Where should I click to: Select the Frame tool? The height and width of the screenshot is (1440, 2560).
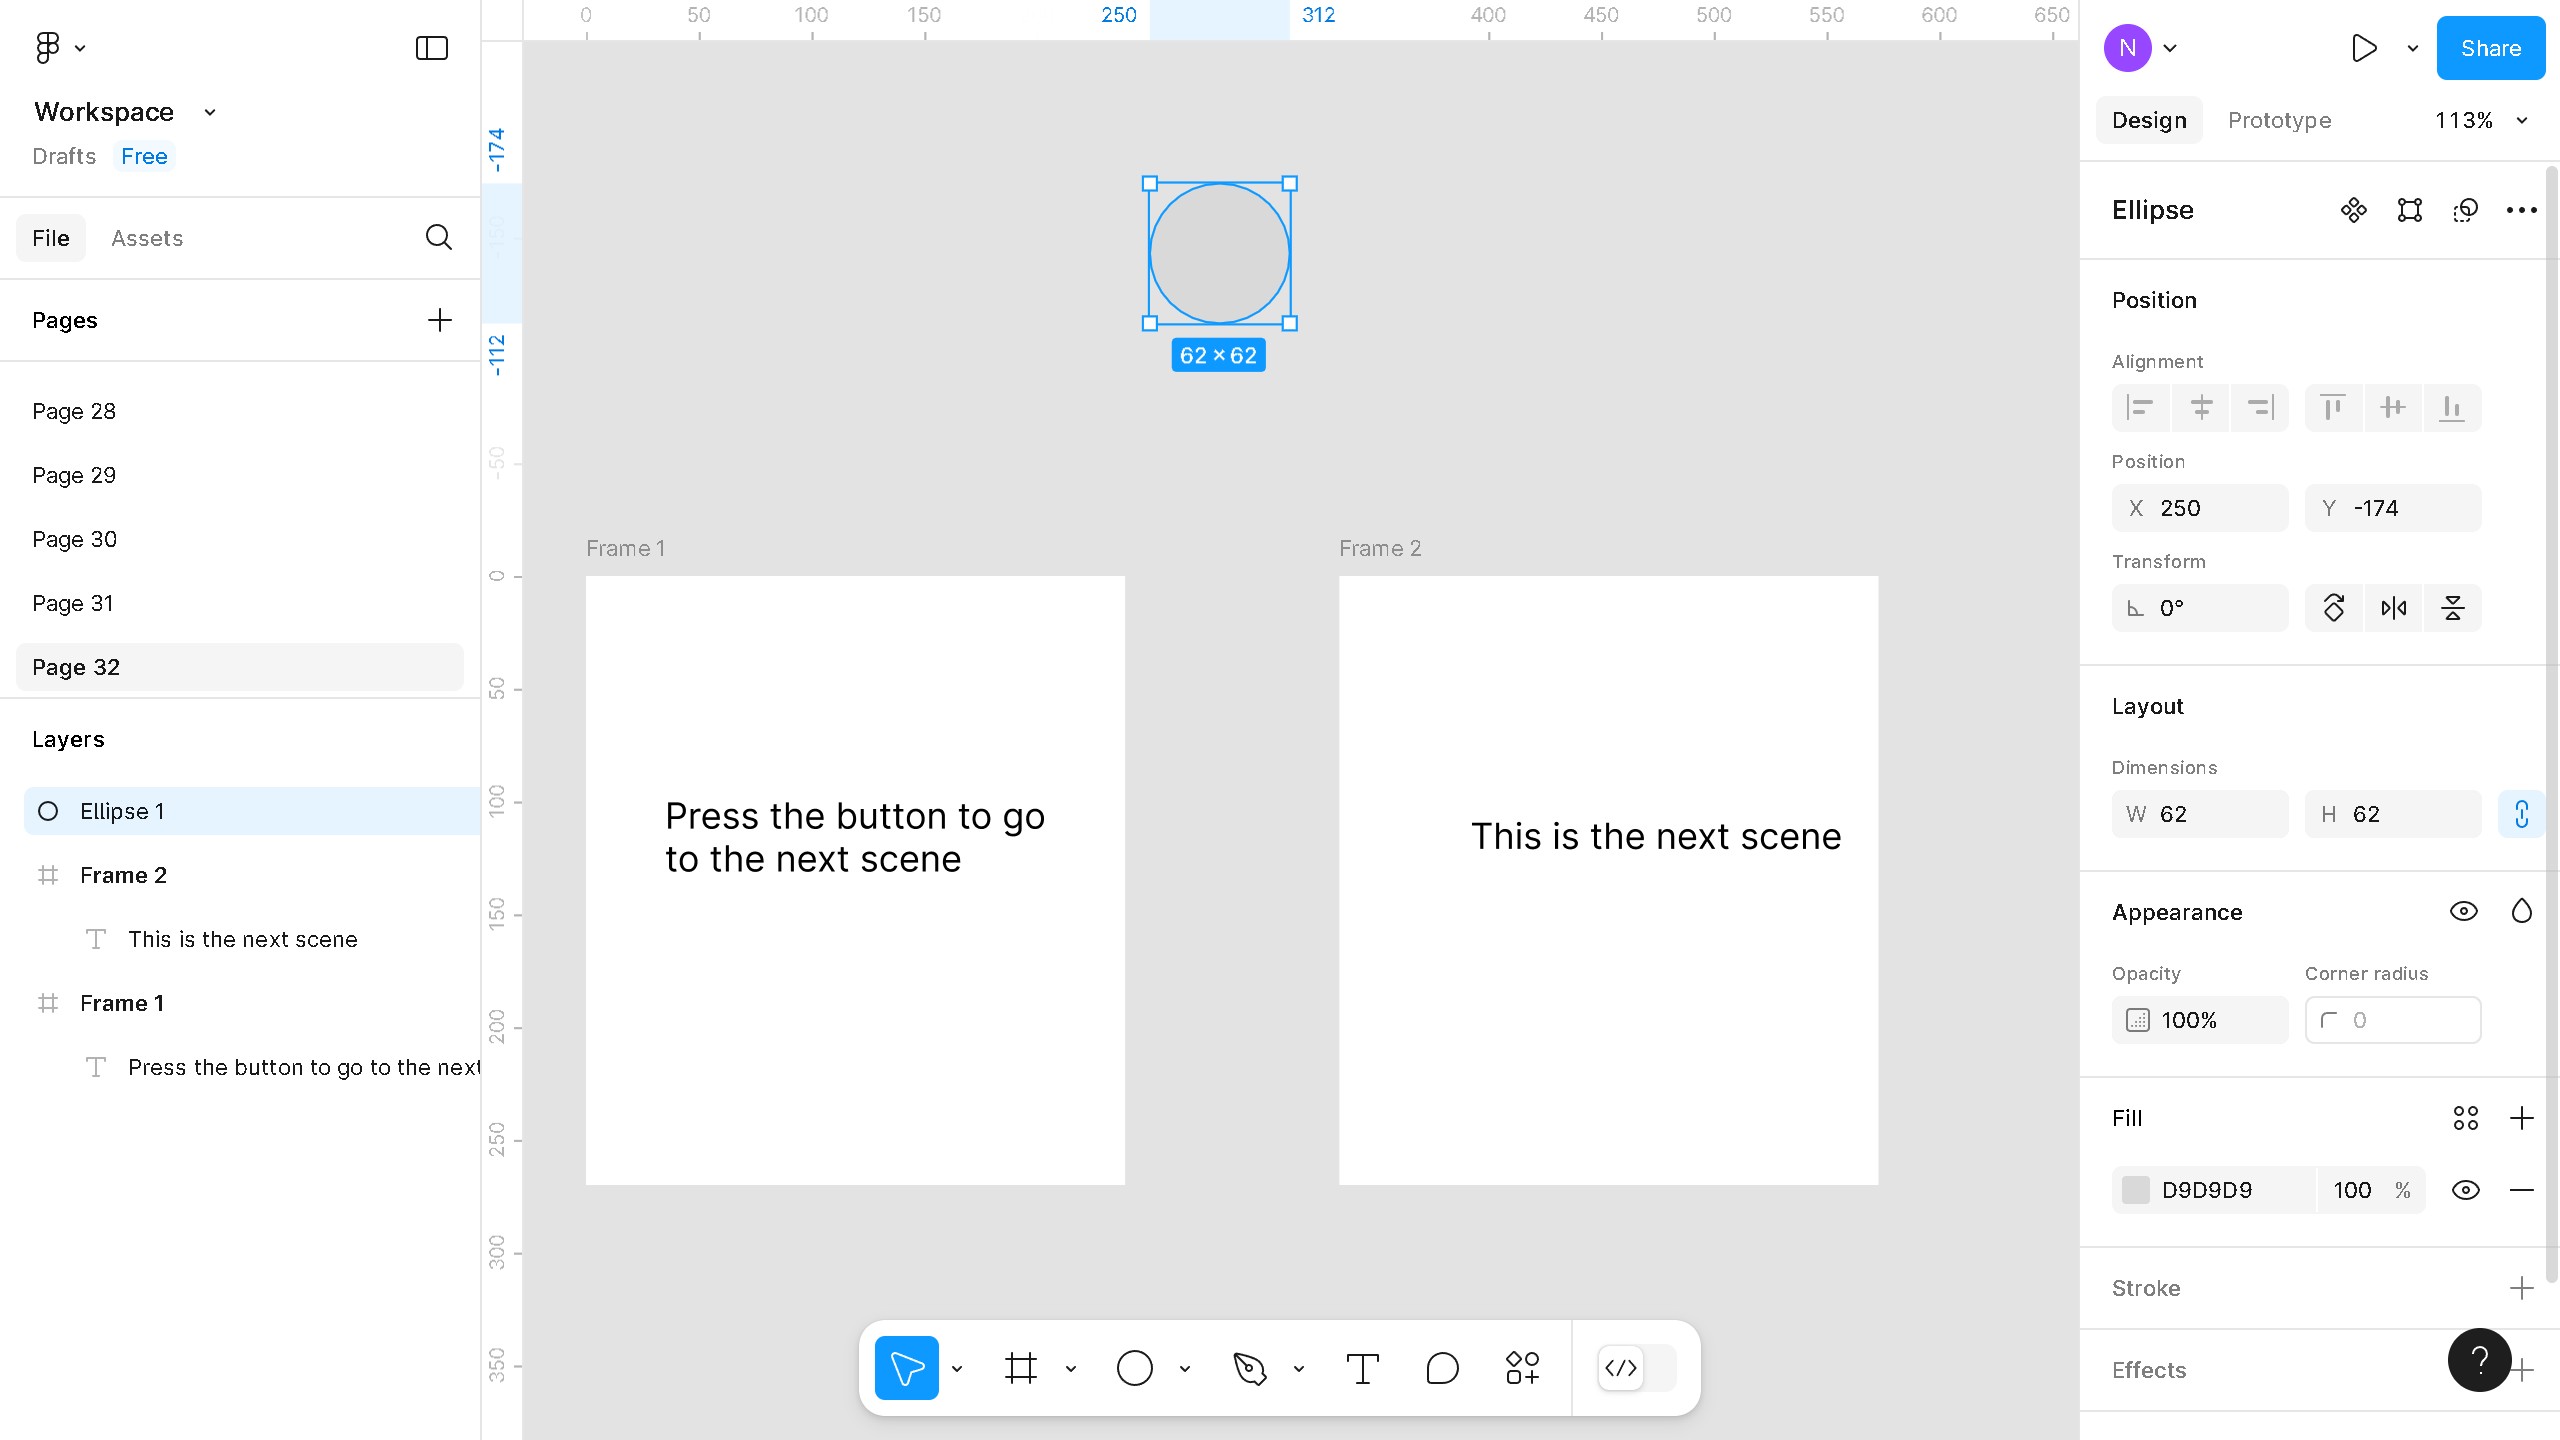click(x=1020, y=1368)
